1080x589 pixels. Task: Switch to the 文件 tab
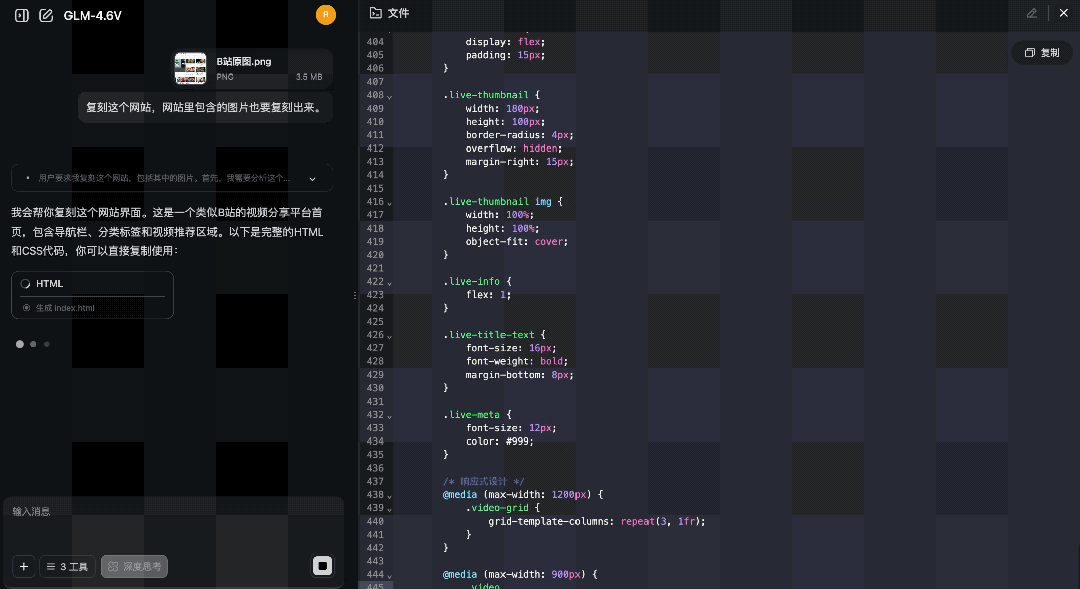[x=398, y=13]
